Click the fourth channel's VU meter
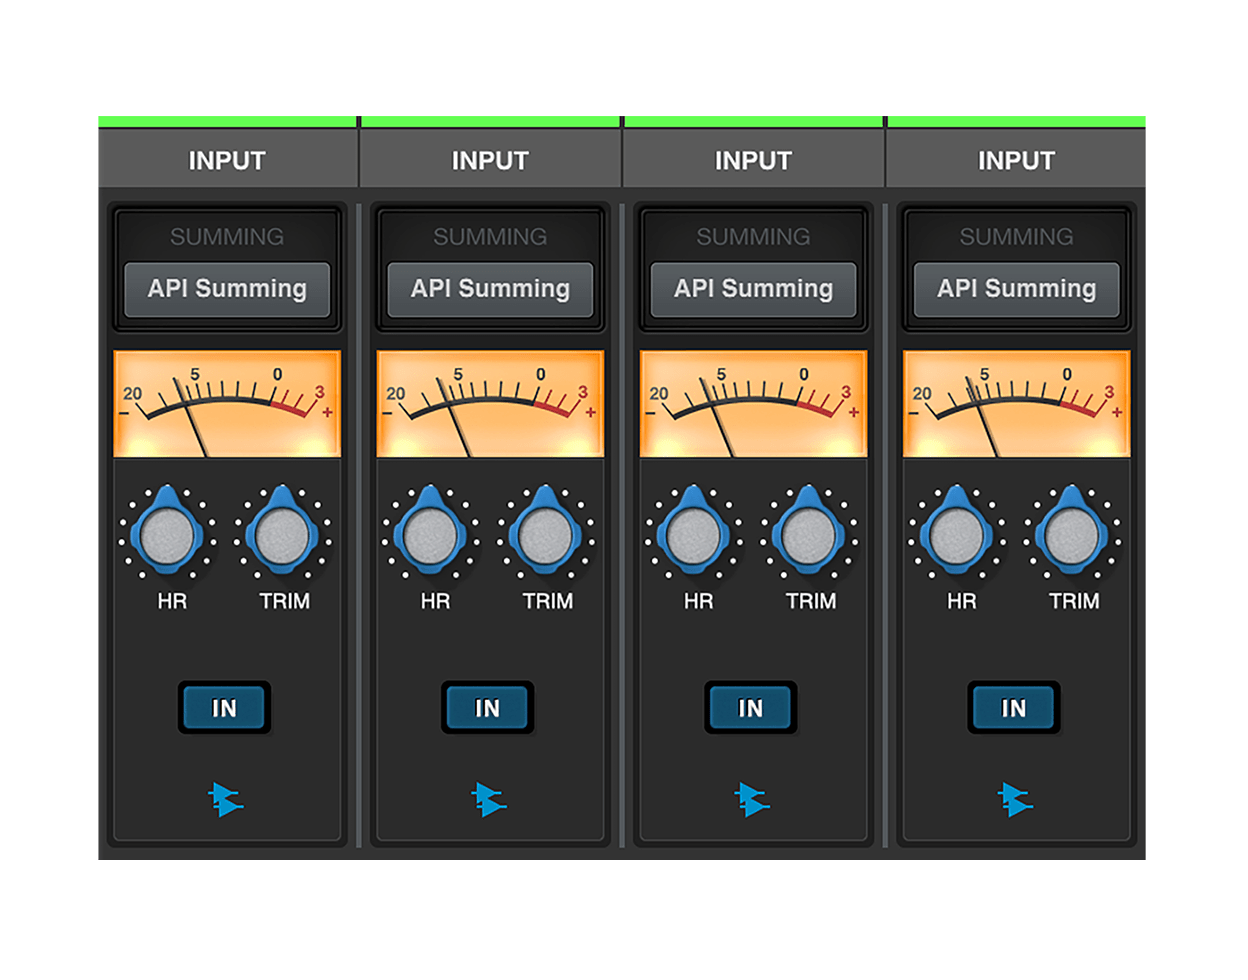The image size is (1248, 980). pos(1016,404)
